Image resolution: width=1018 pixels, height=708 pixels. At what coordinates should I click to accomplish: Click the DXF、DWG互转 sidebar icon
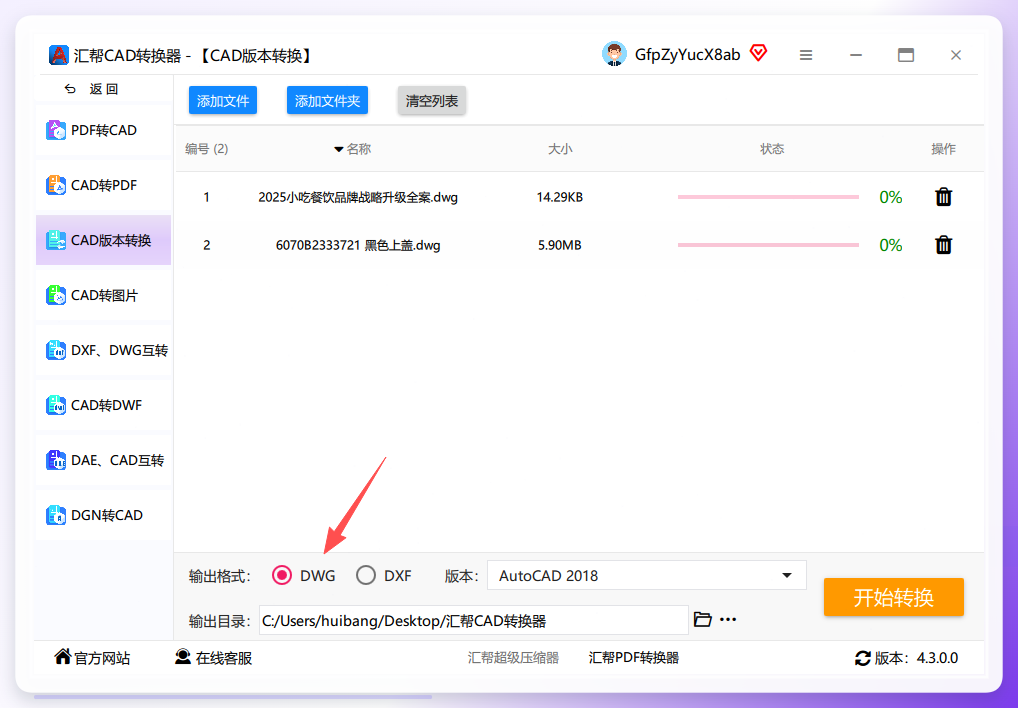pyautogui.click(x=56, y=350)
